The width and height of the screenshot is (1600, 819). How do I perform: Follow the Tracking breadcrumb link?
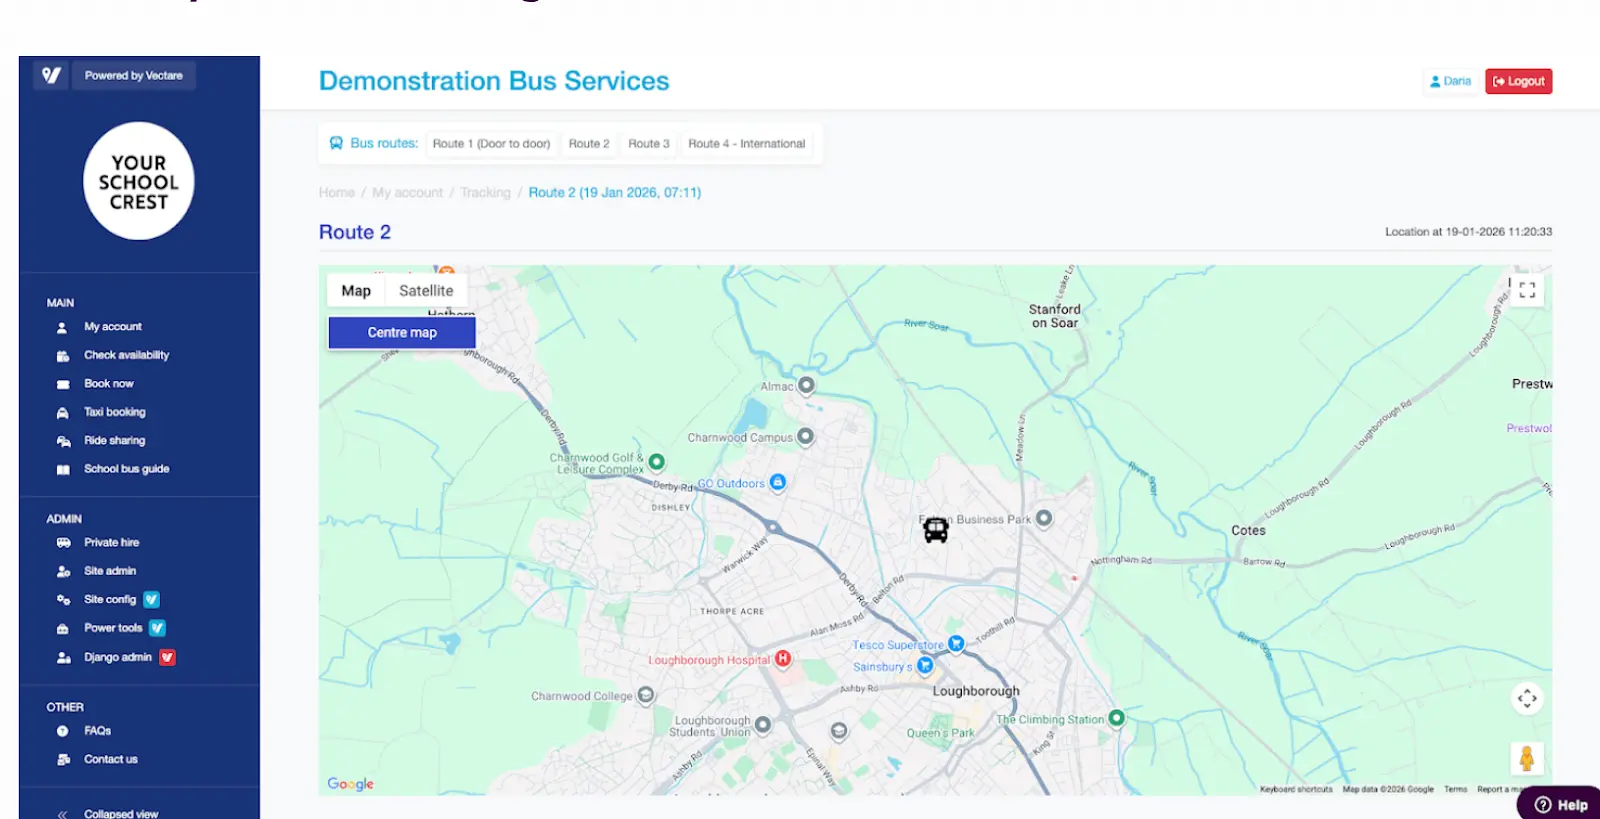click(485, 192)
